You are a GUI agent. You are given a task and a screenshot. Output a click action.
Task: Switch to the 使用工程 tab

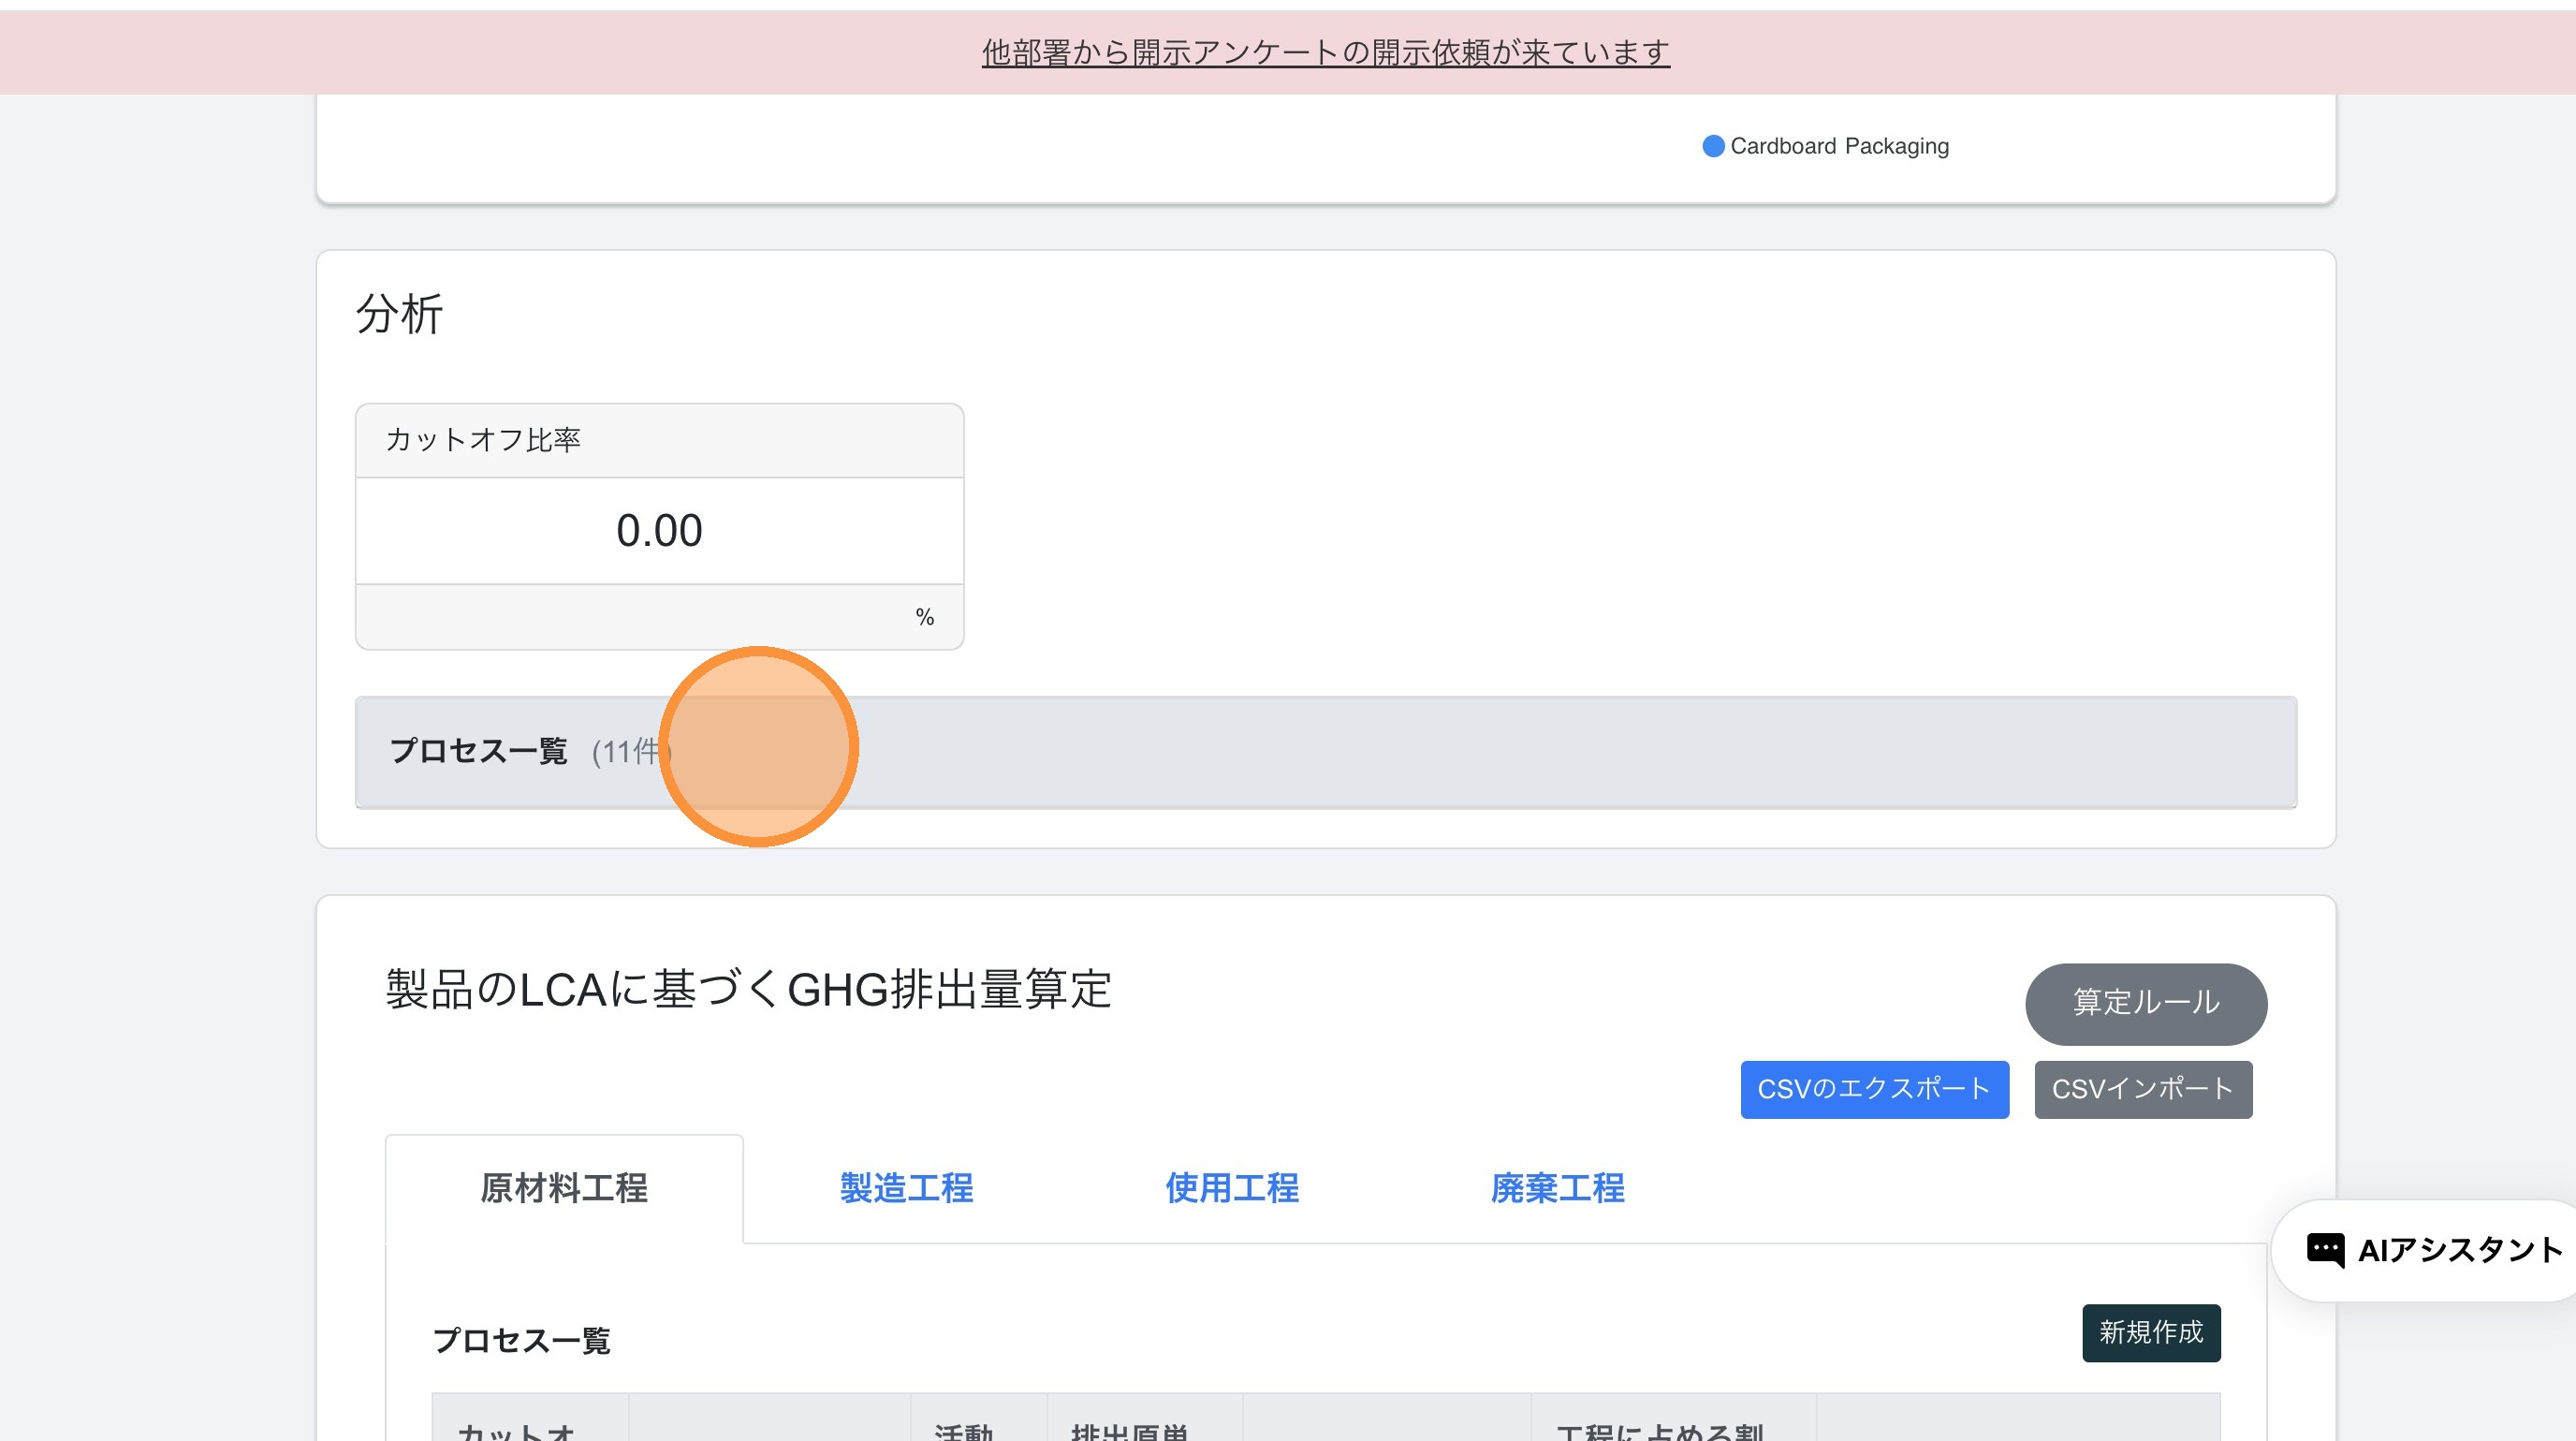[1231, 1188]
